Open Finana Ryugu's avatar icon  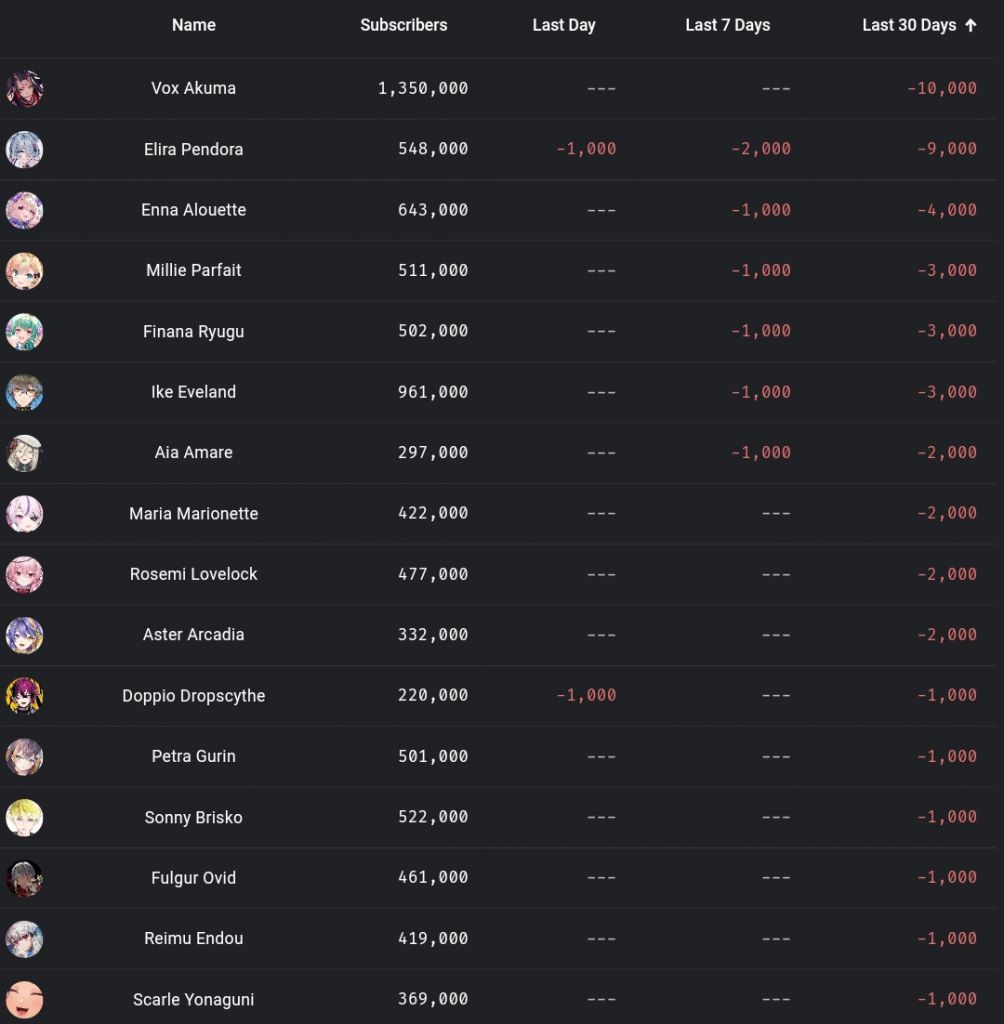[x=24, y=332]
